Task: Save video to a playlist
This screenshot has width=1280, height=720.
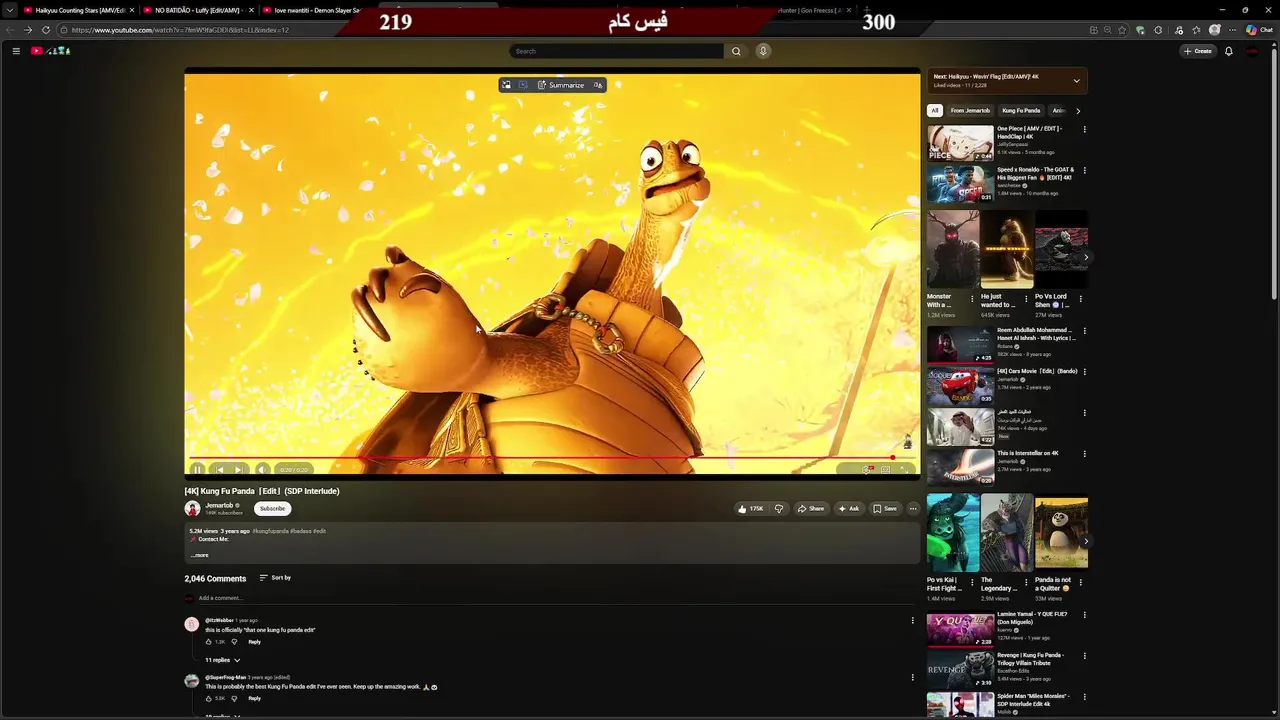Action: coord(885,509)
